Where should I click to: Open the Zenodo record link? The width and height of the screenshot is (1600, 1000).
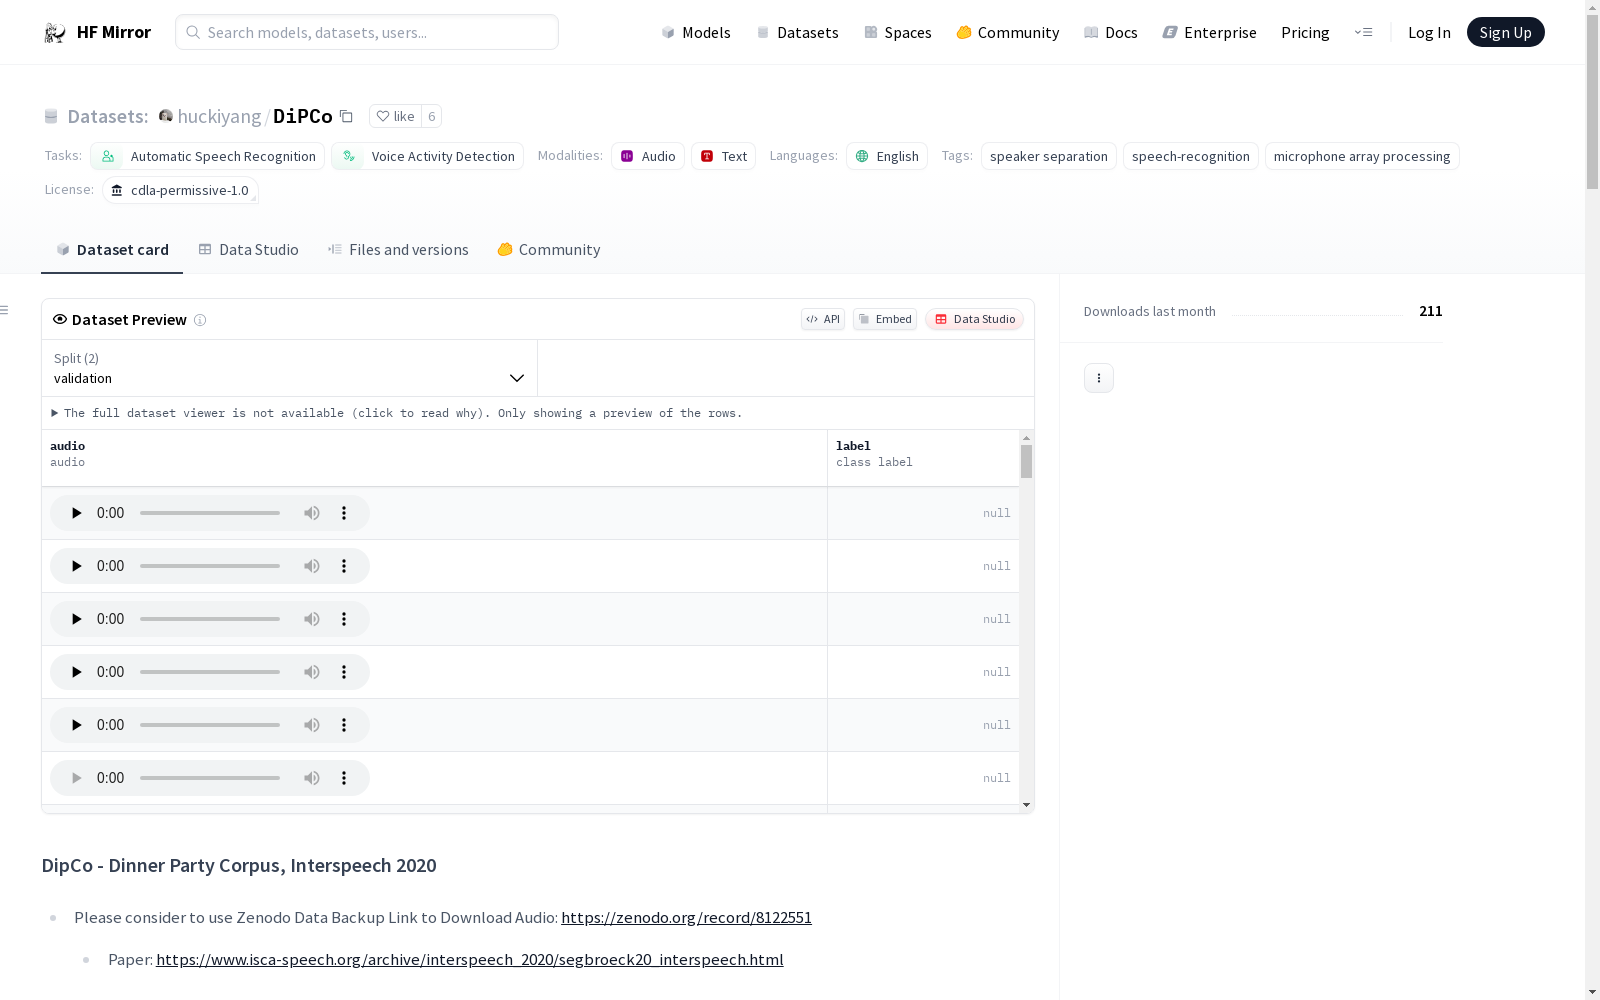[686, 918]
